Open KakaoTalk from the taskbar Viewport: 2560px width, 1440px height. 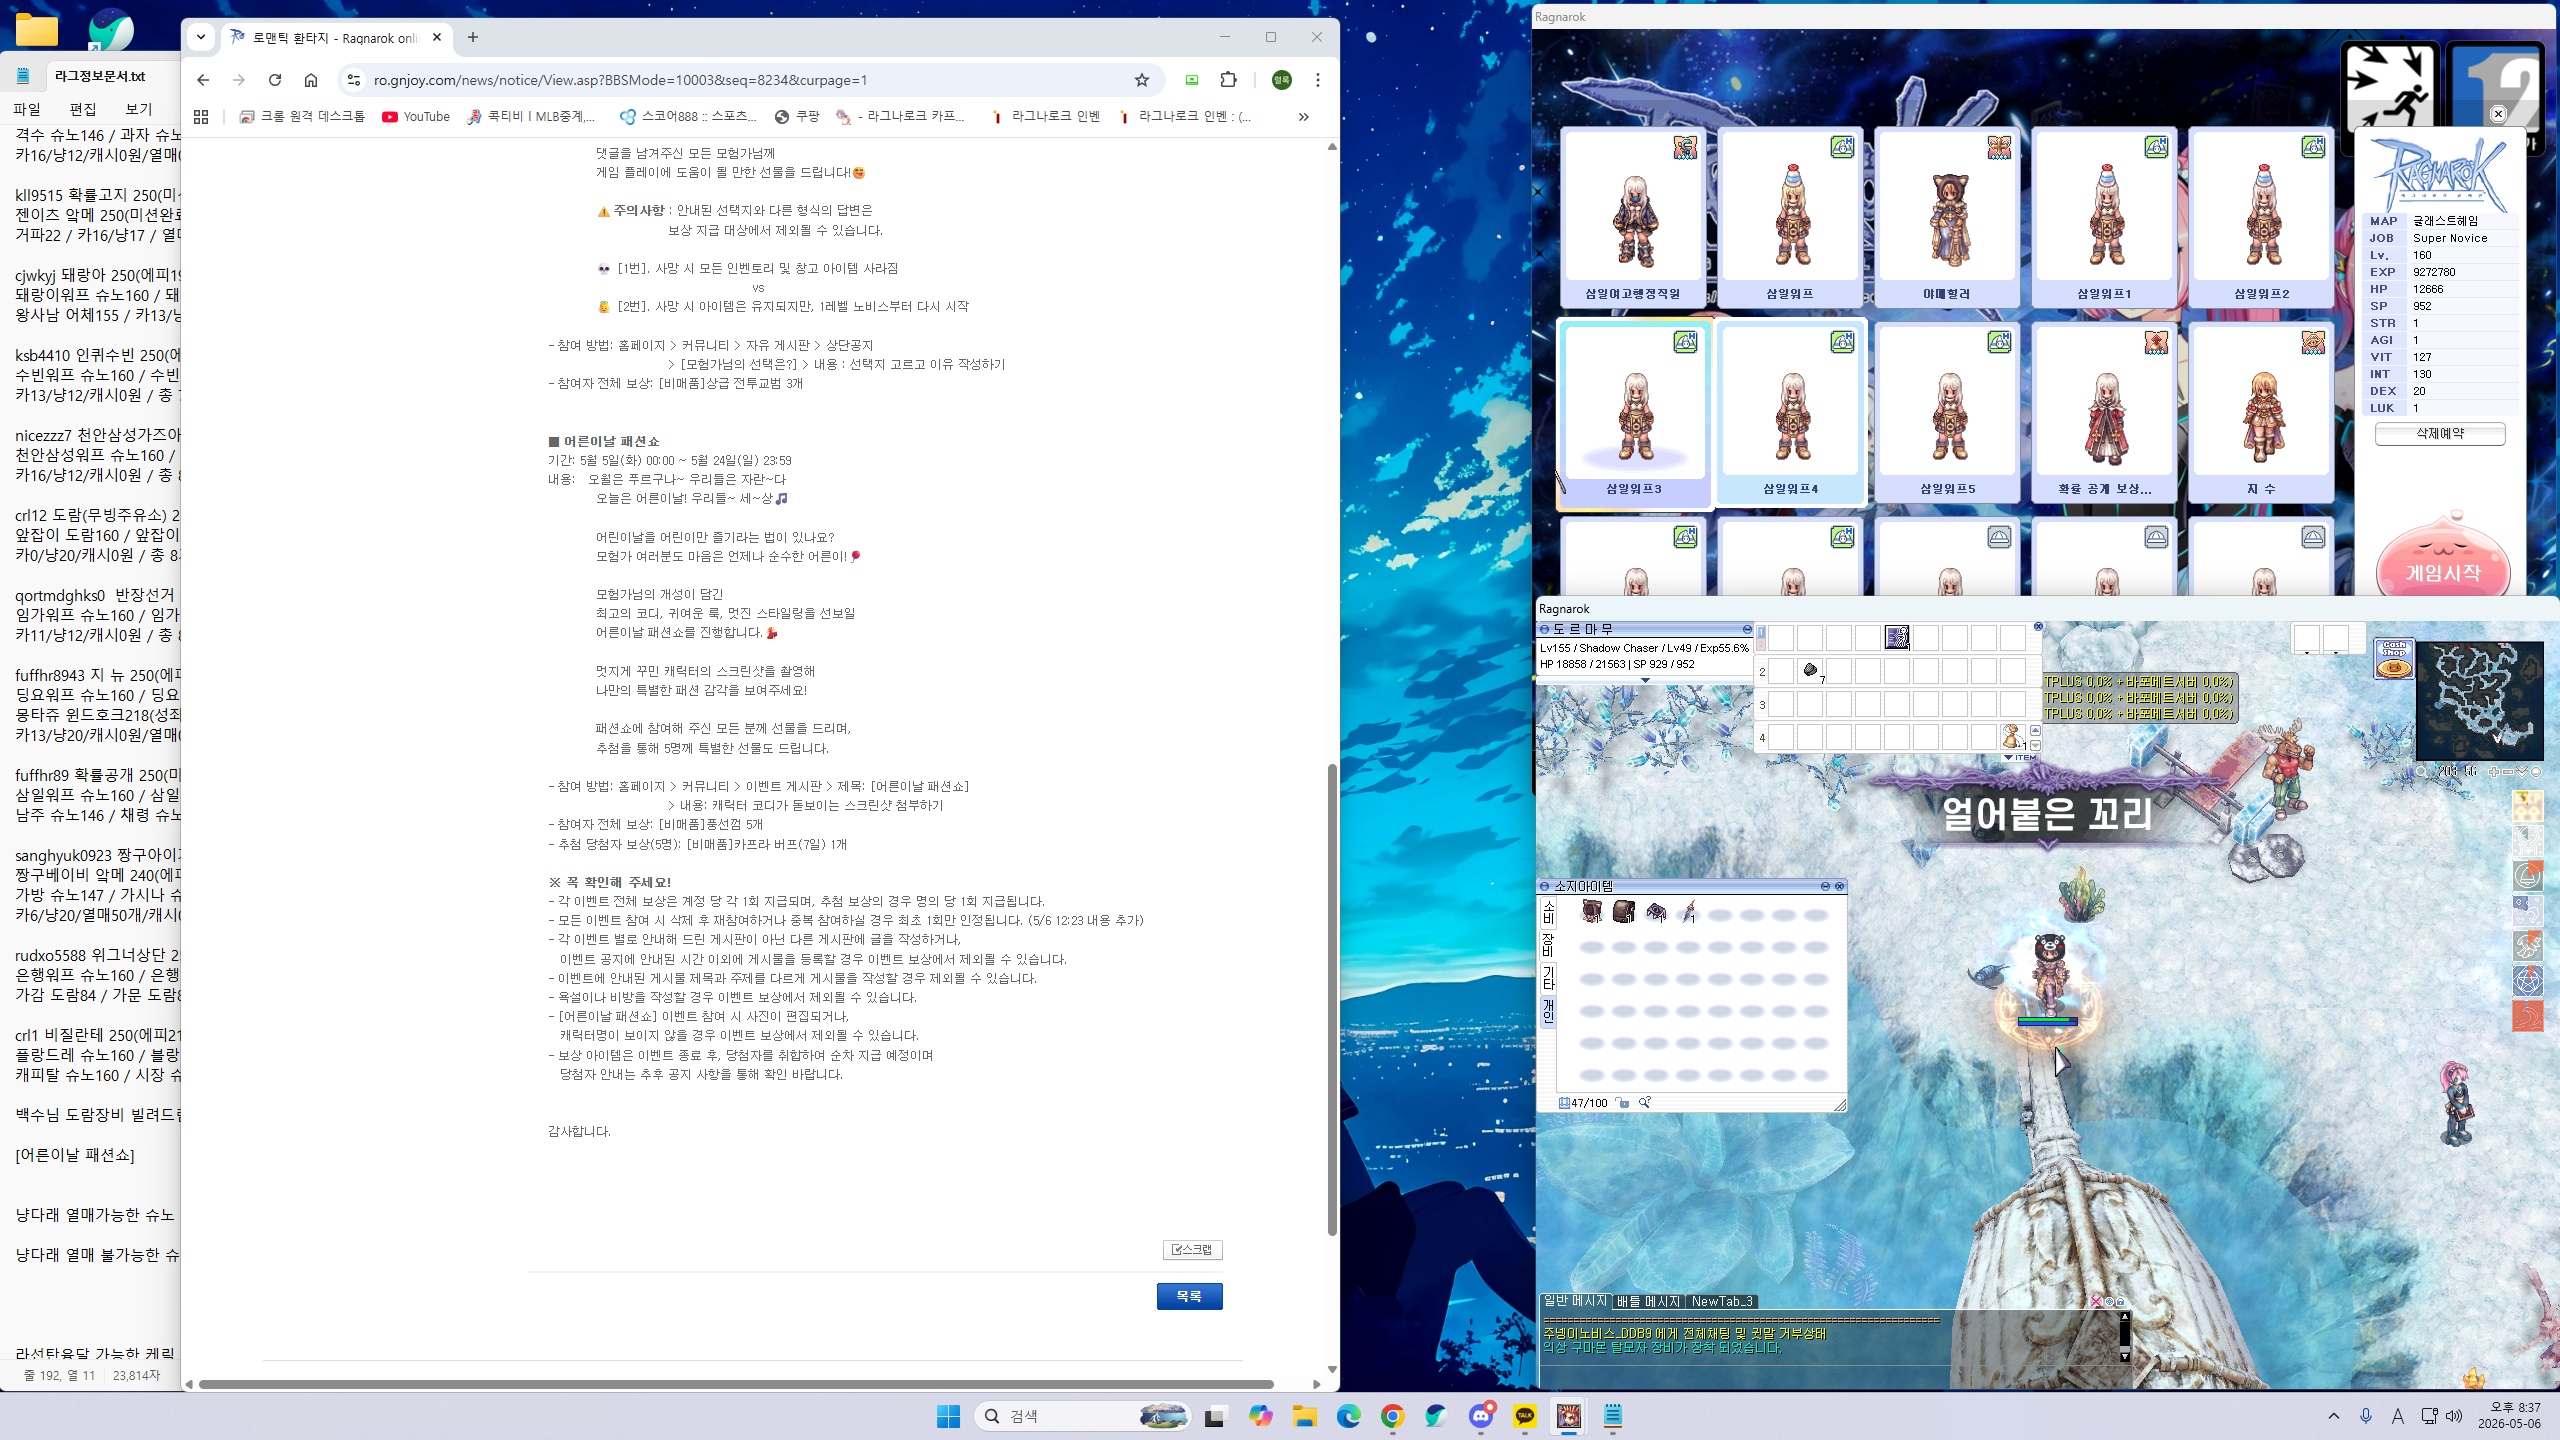(1524, 1416)
